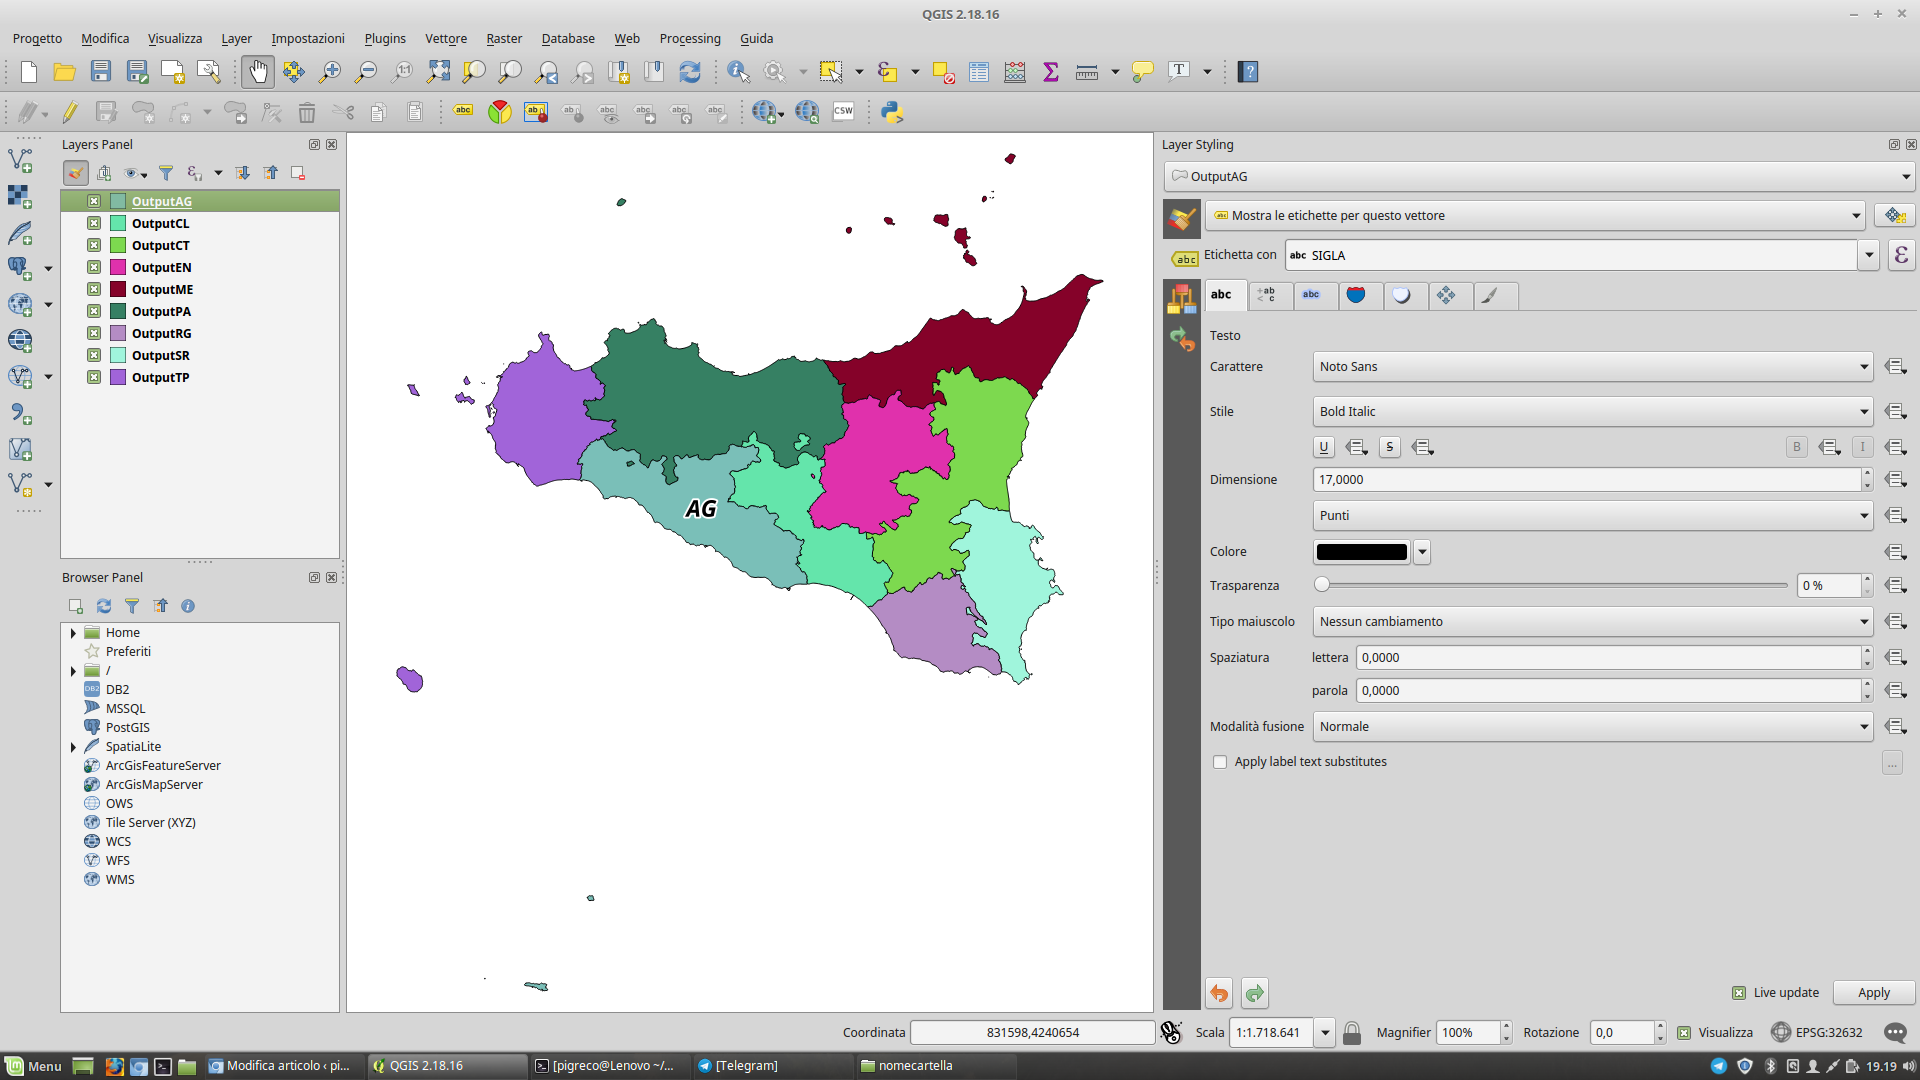Viewport: 1920px width, 1080px height.
Task: Open the Processing menu
Action: click(689, 38)
